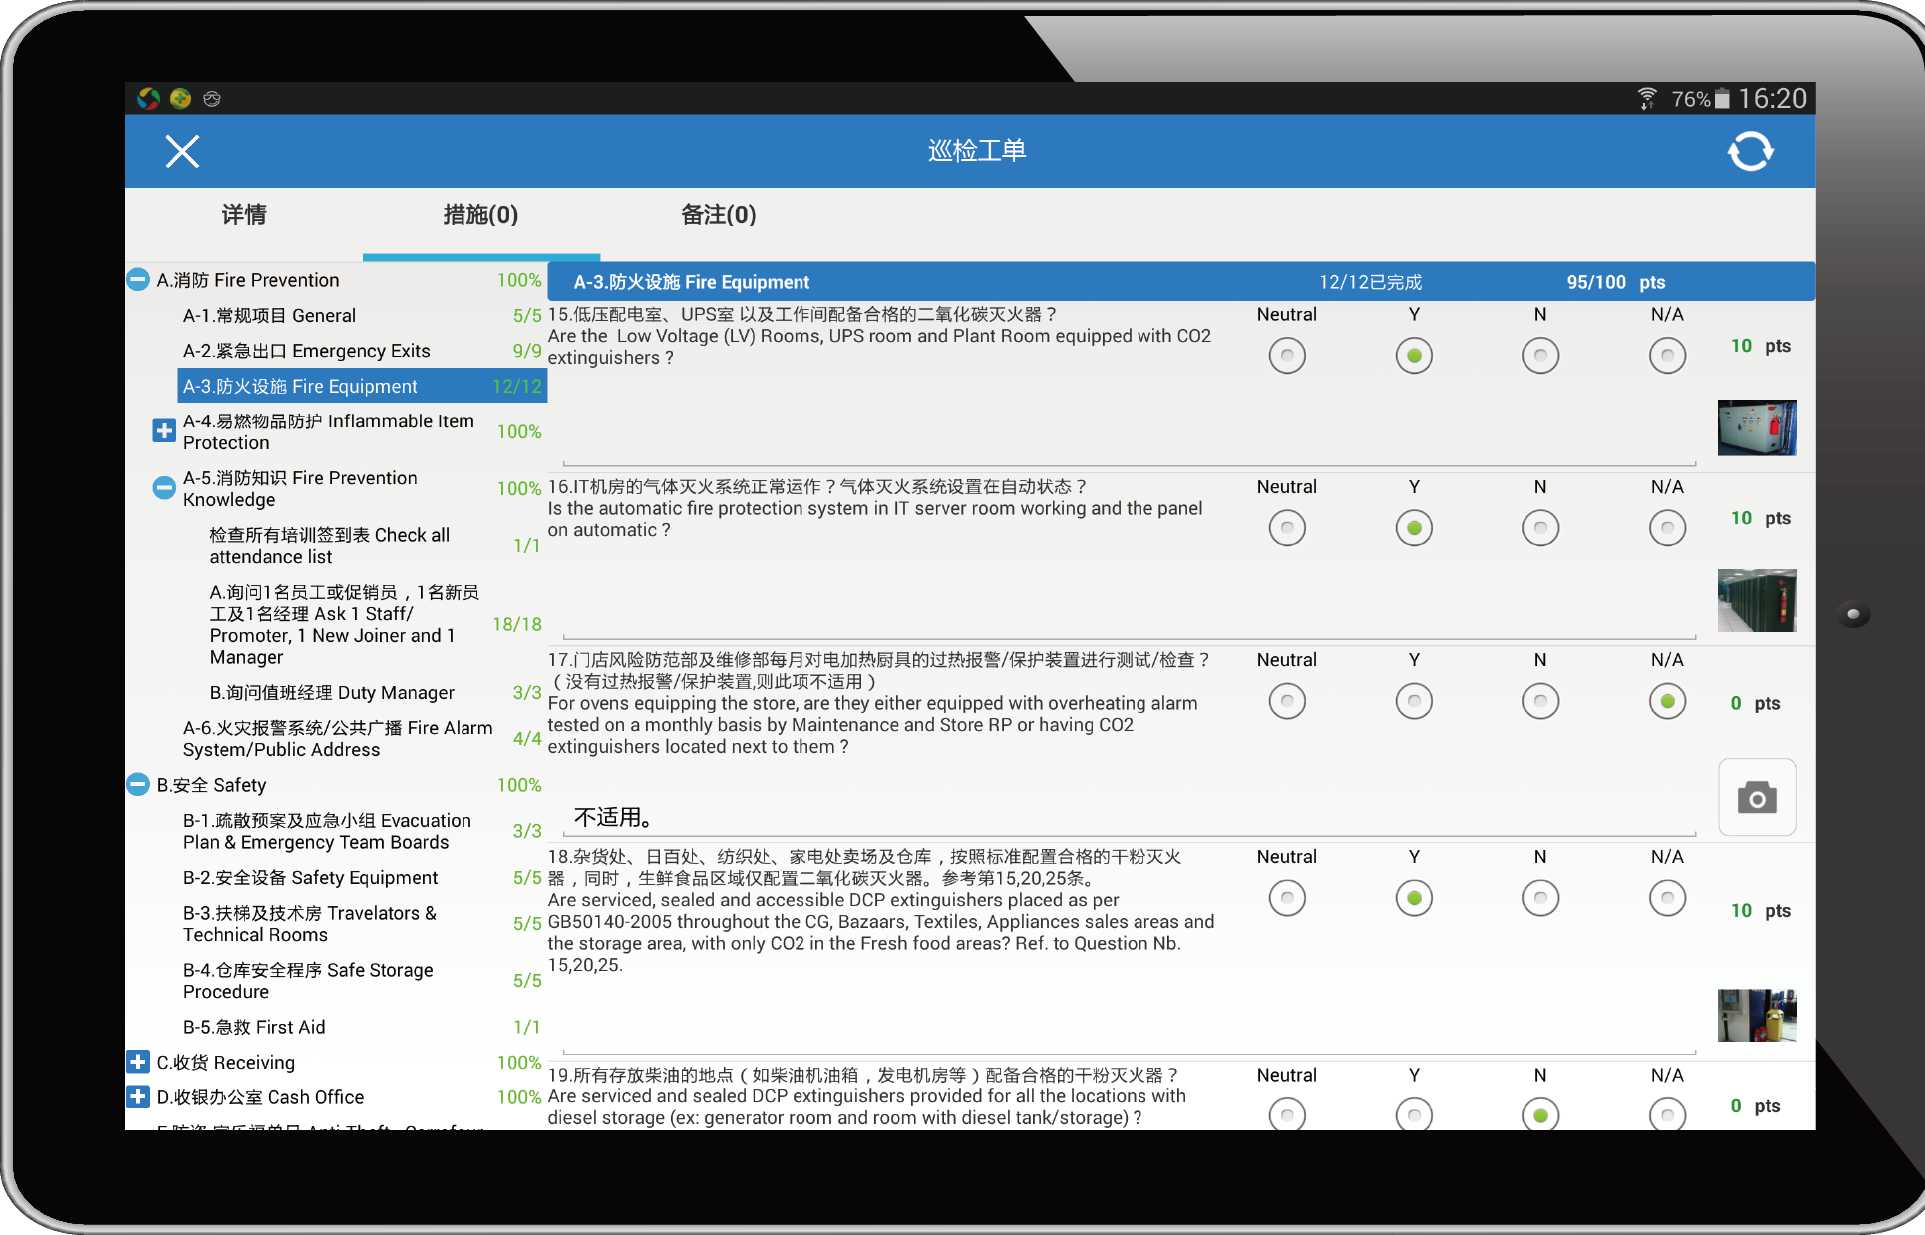Screen dimensions: 1925x1235
Task: Tap the circular face notification icon
Action: (x=212, y=98)
